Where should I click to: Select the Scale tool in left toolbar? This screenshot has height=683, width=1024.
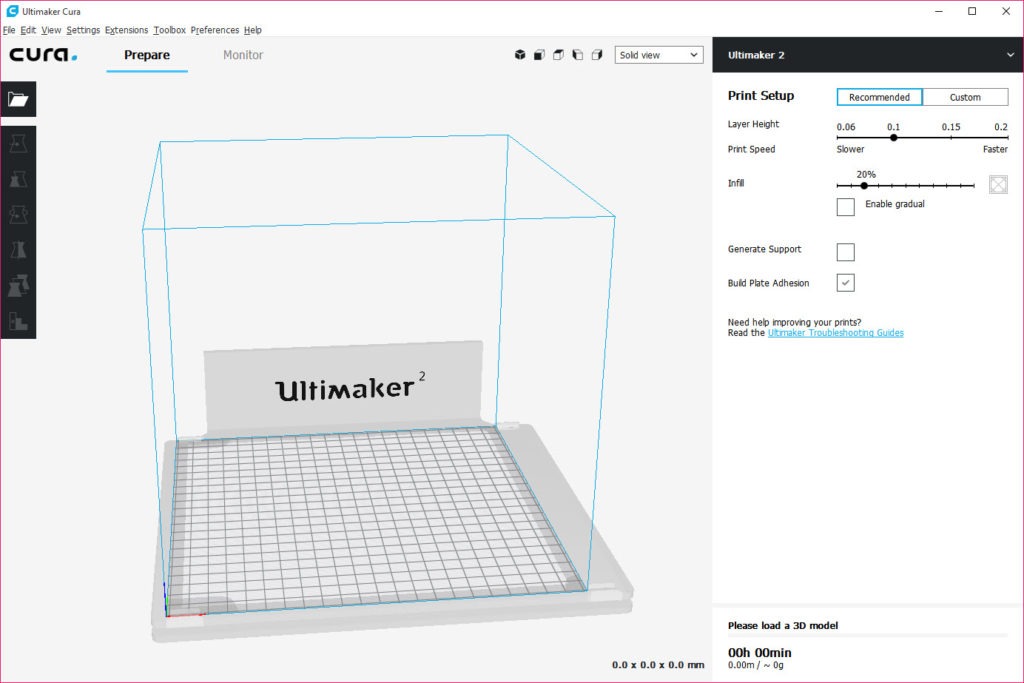18,180
